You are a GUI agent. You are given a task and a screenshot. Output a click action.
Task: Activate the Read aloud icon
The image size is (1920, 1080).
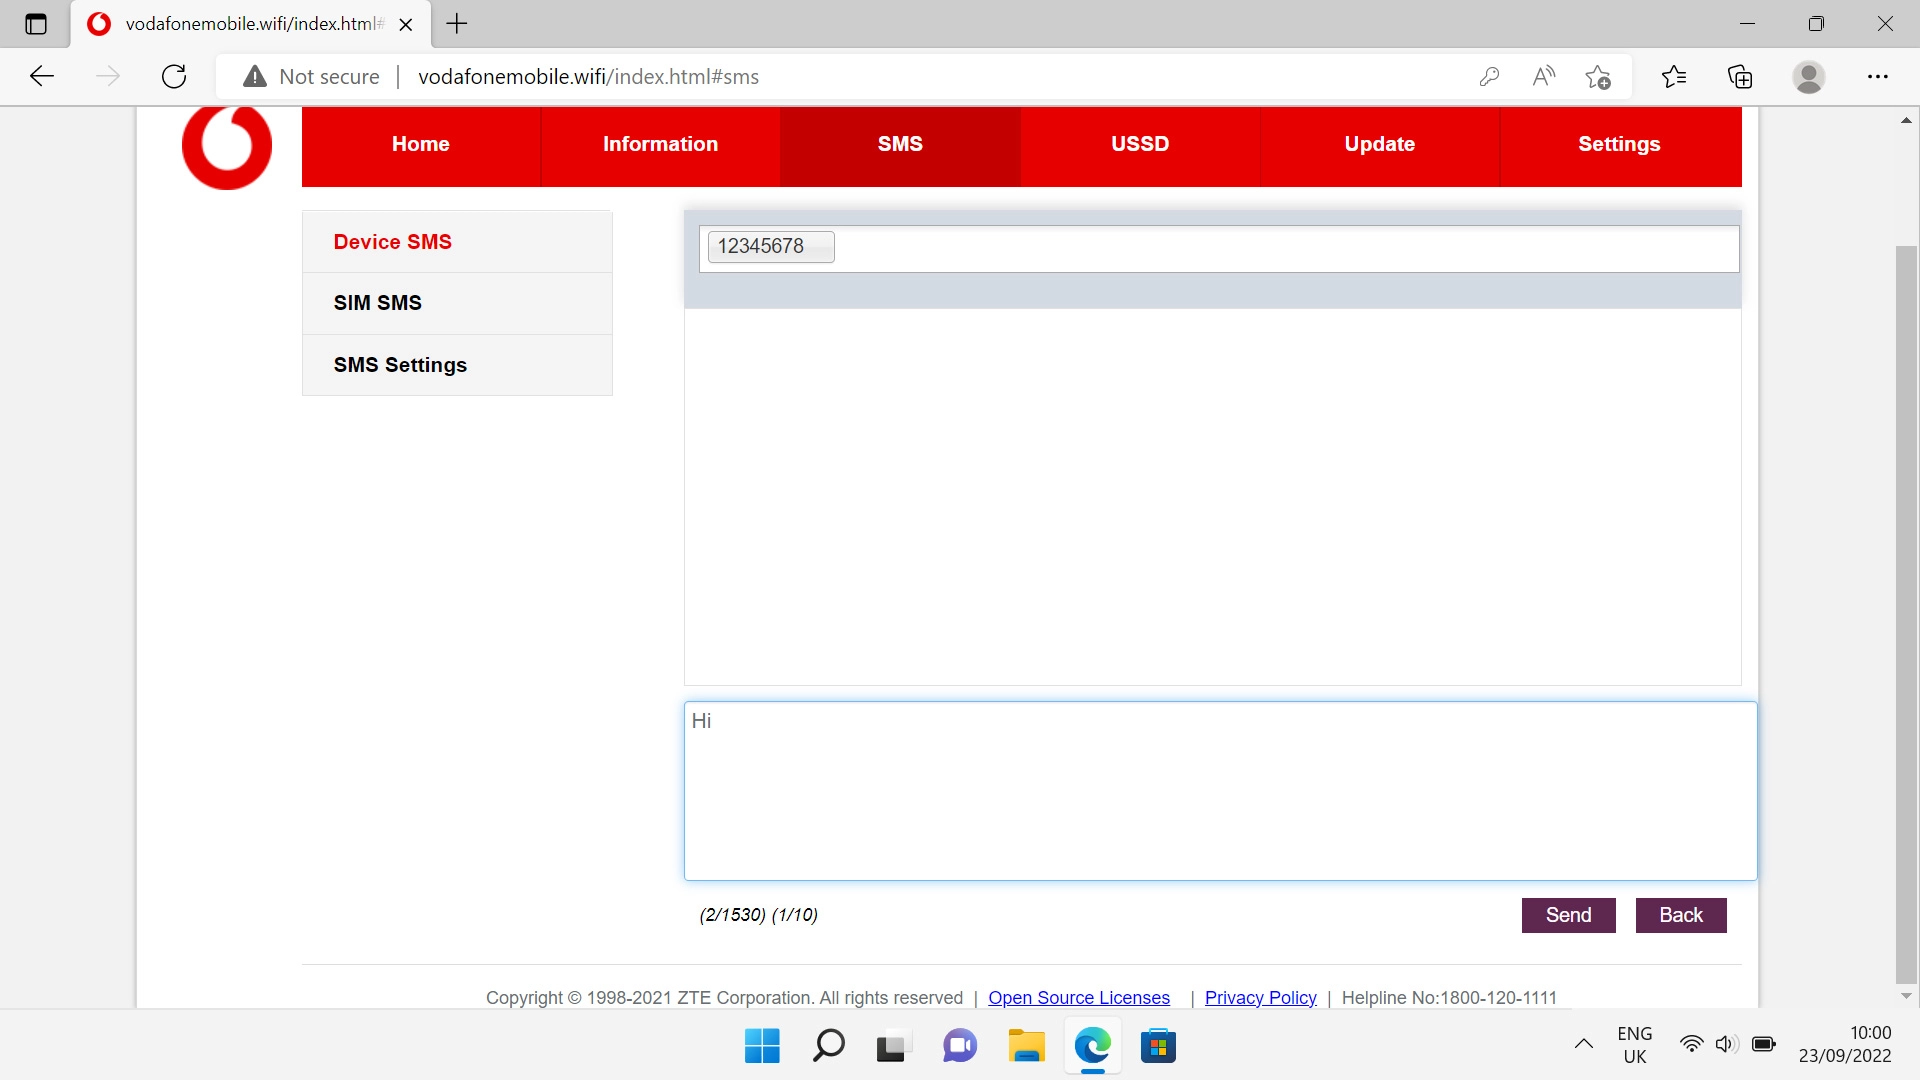coord(1544,76)
